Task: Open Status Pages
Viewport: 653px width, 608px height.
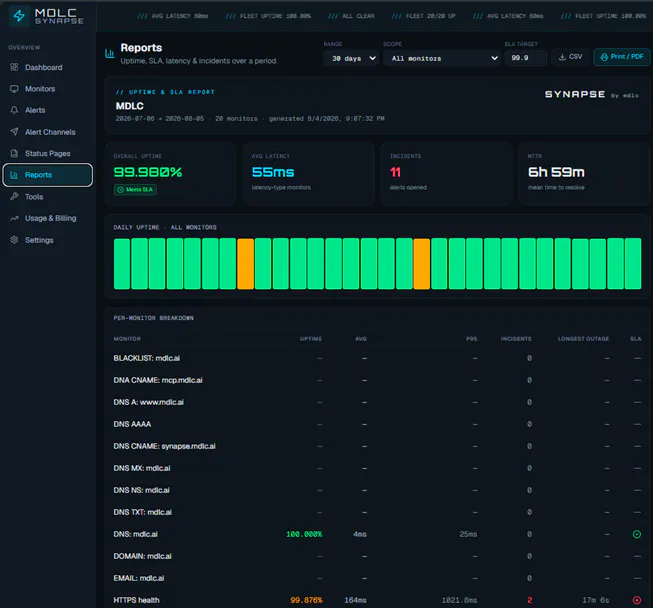Action: coord(47,153)
